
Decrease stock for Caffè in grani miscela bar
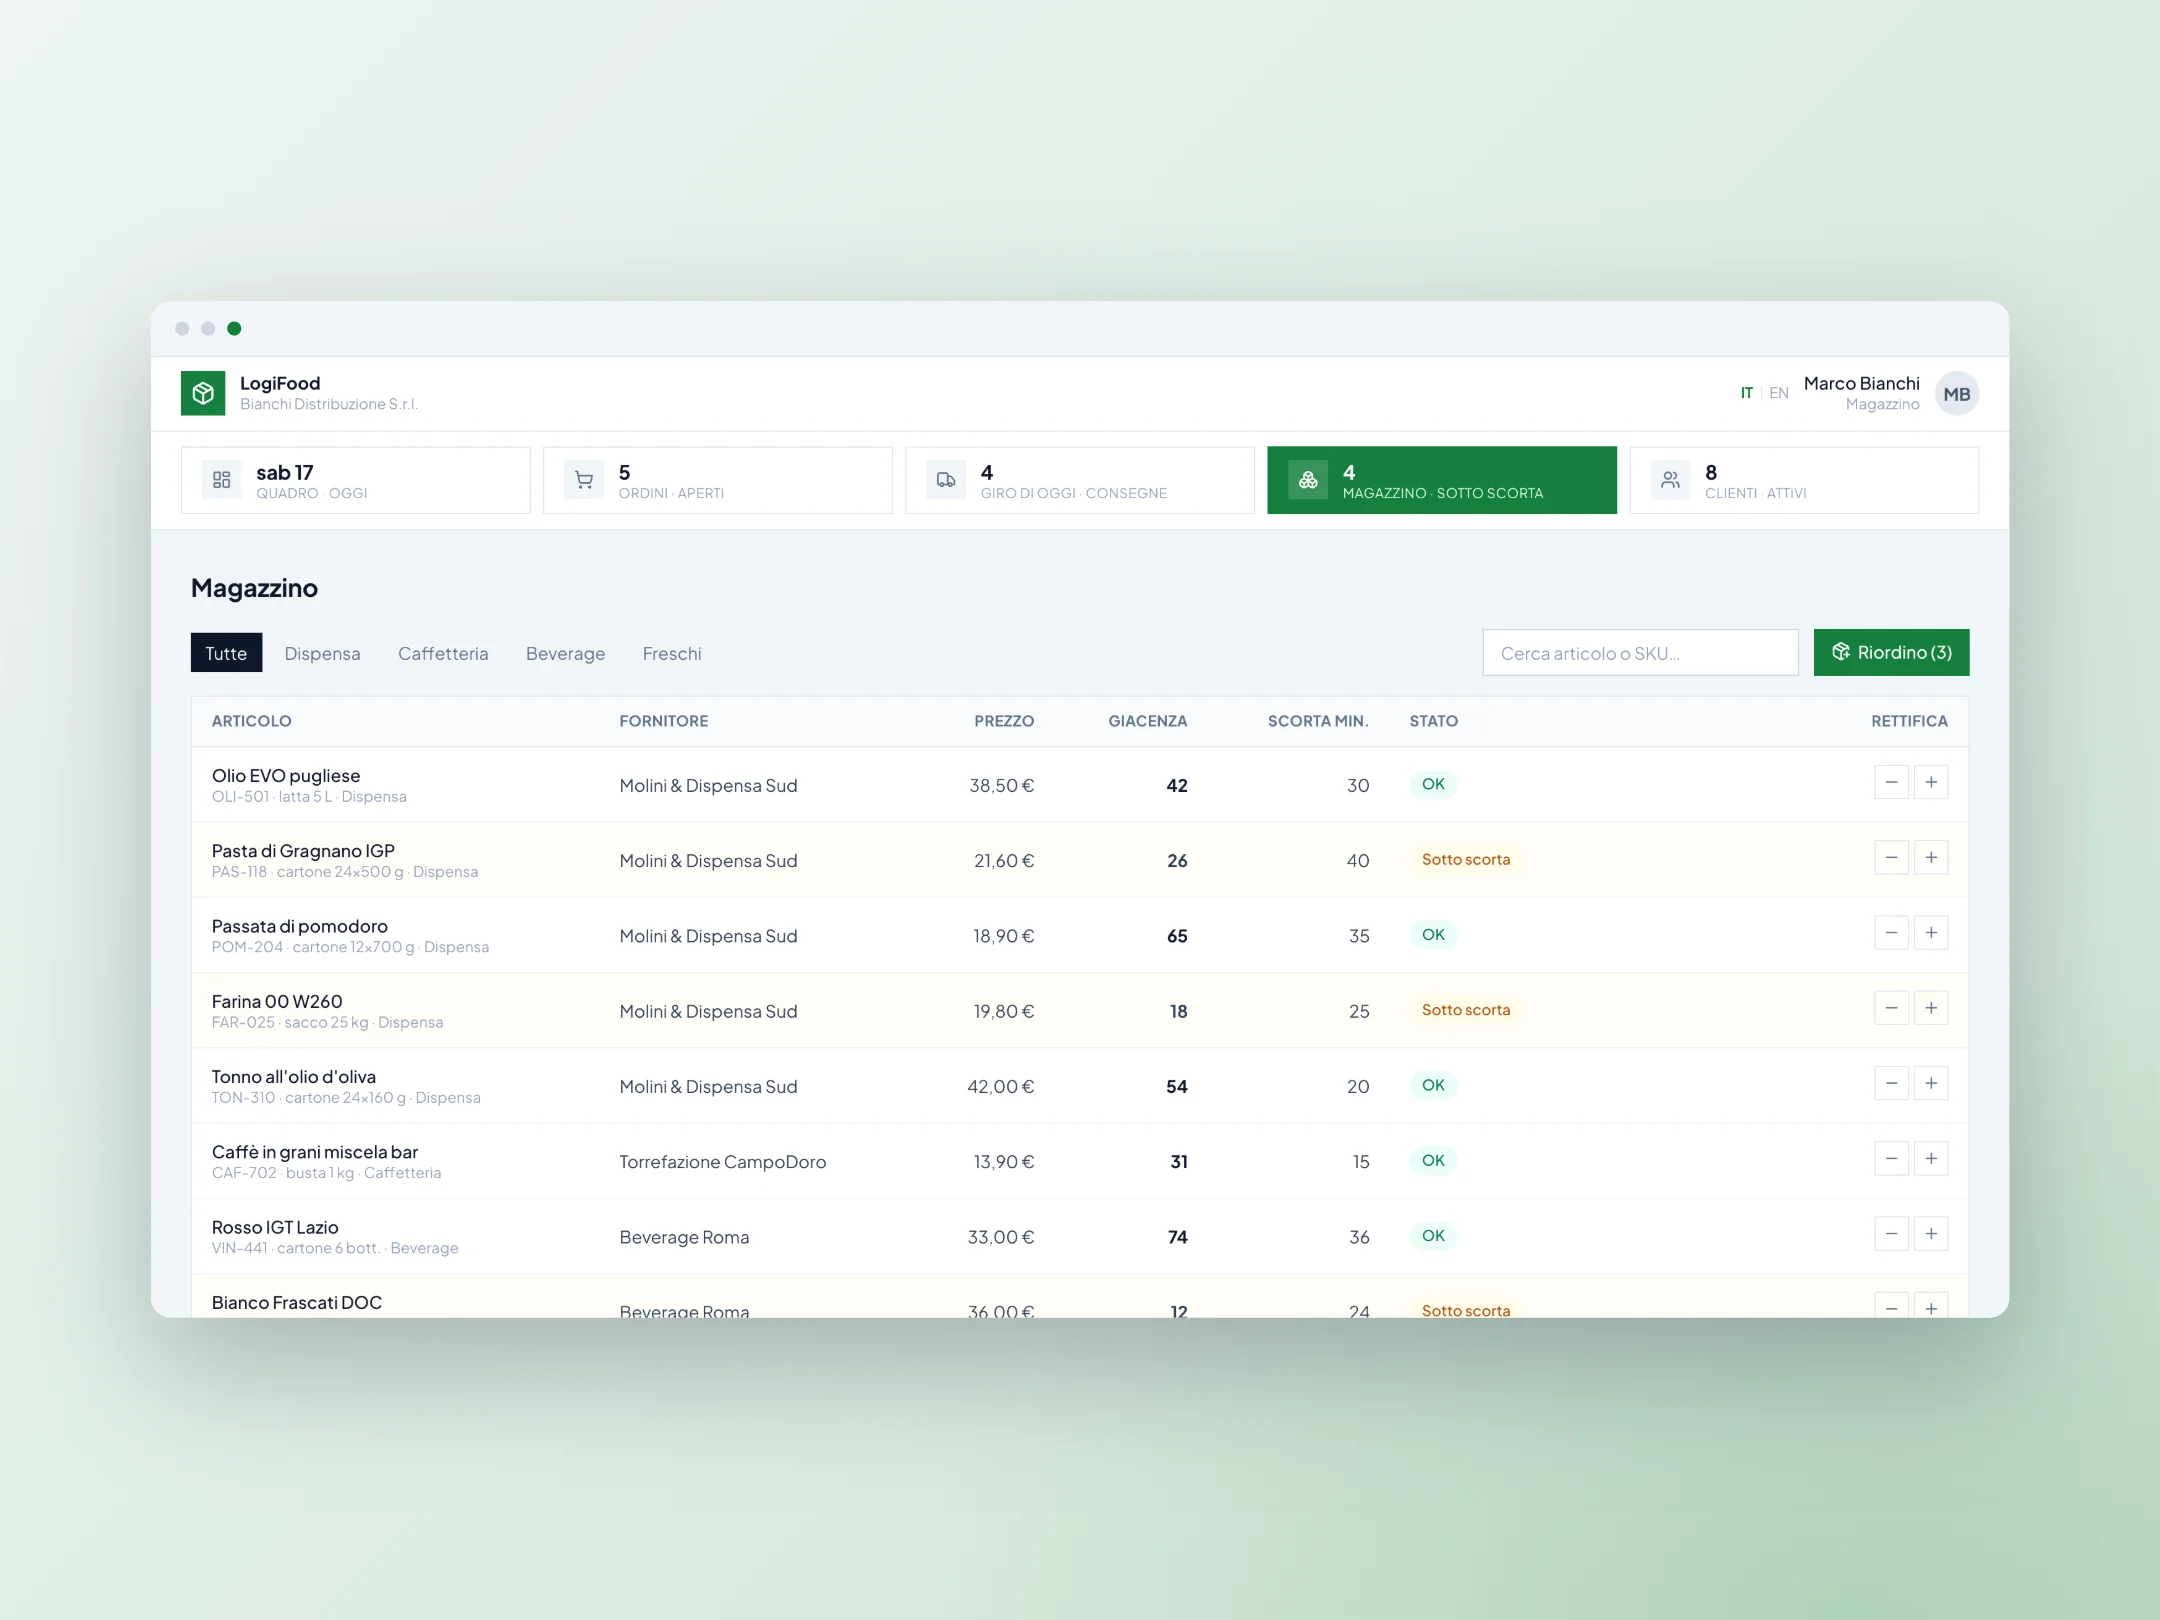click(1891, 1159)
